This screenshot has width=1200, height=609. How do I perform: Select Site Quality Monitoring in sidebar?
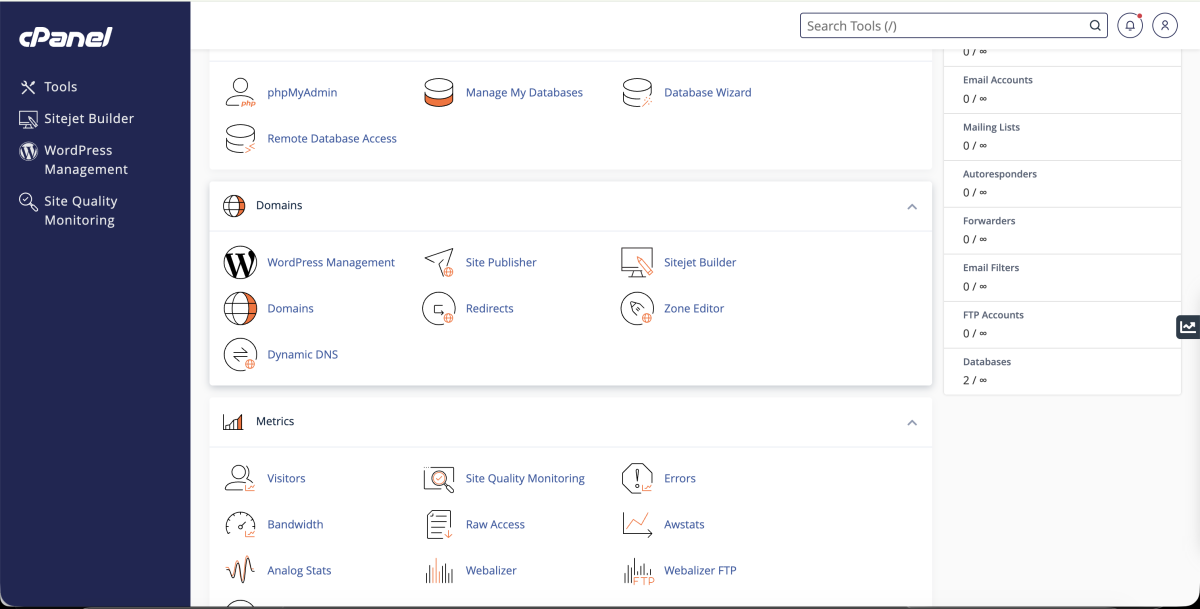(80, 210)
